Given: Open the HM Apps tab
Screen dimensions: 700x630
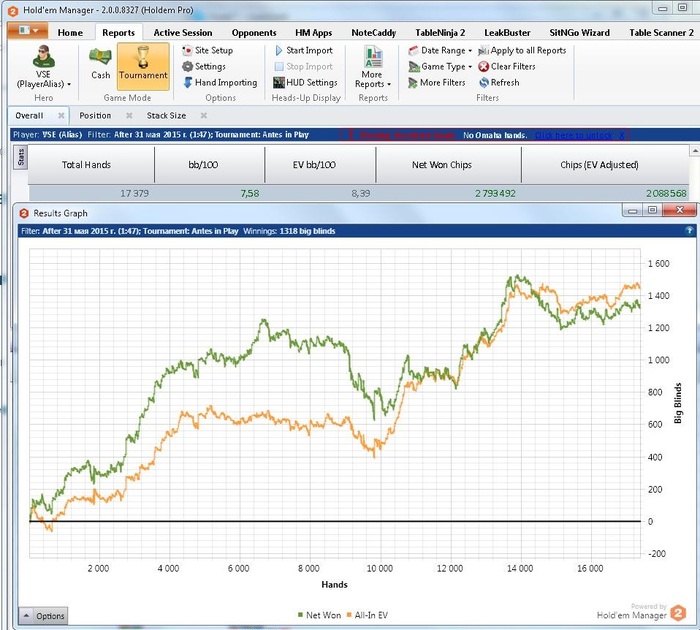Looking at the screenshot, I should (313, 33).
